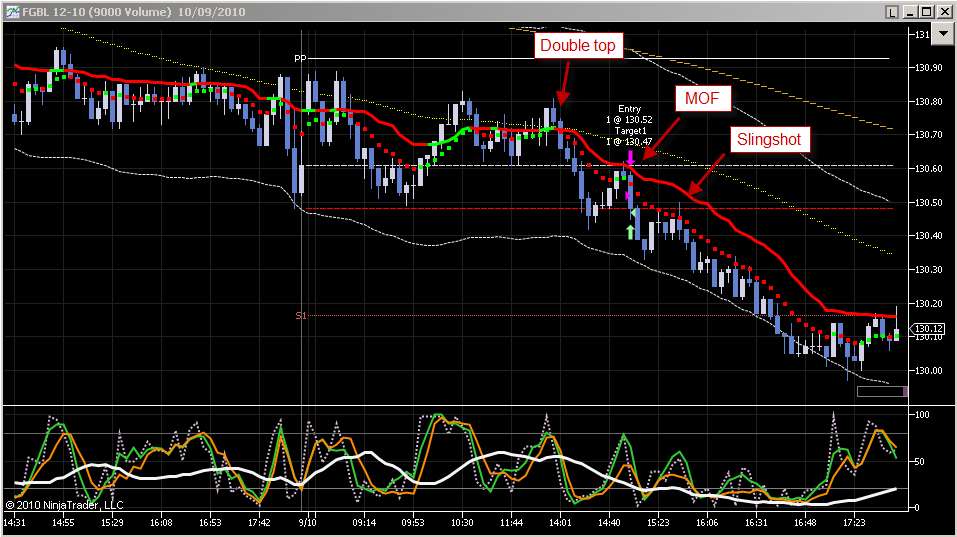Click the 131 price axis label
Viewport: 957px width, 537px height.
921,34
